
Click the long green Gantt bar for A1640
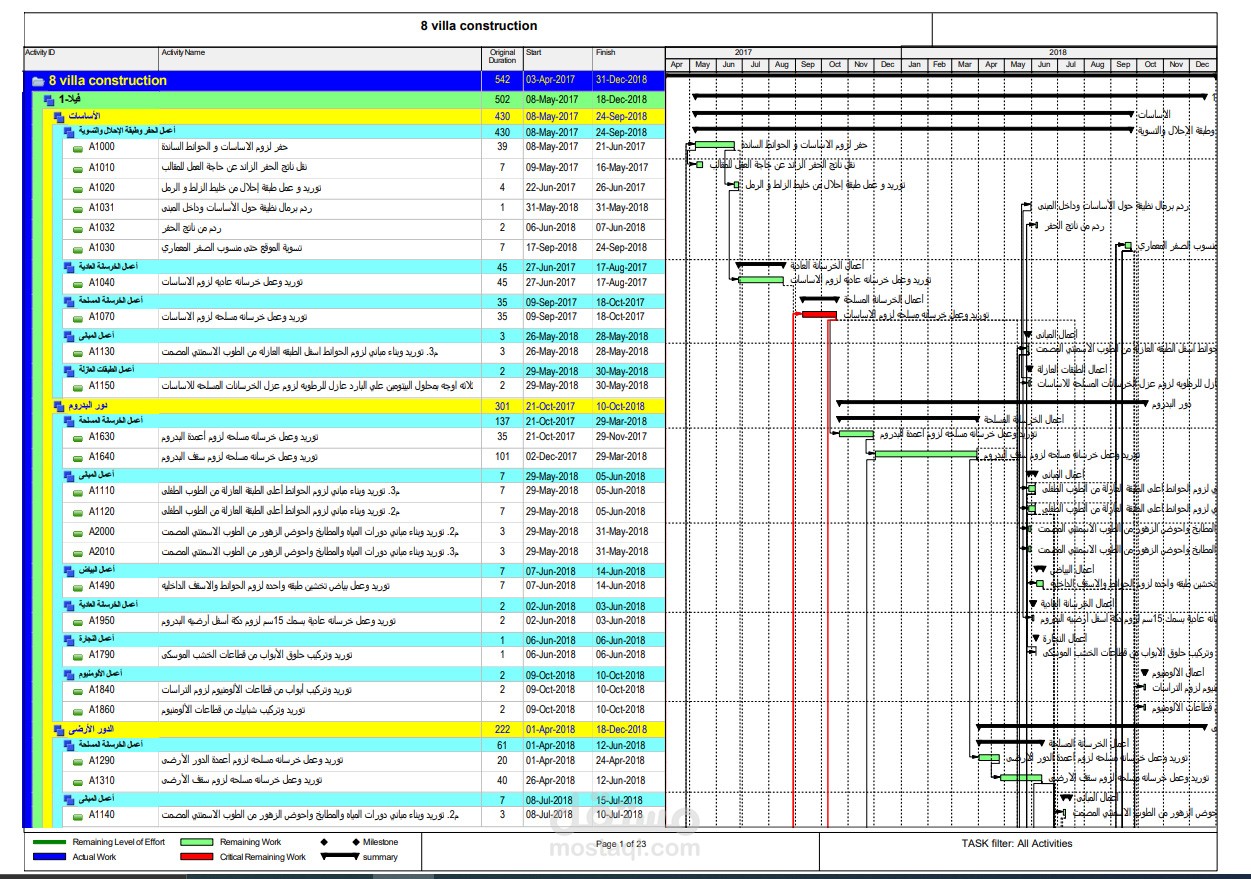click(926, 454)
